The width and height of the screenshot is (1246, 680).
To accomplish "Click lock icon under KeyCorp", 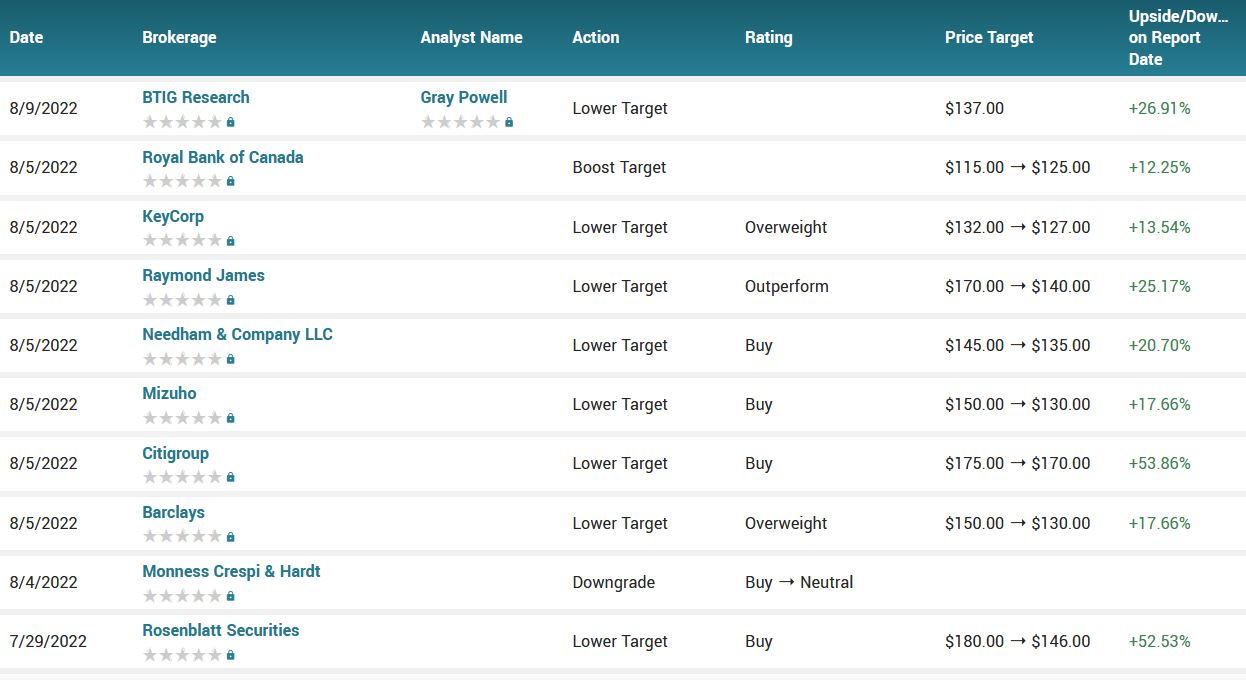I will 231,241.
